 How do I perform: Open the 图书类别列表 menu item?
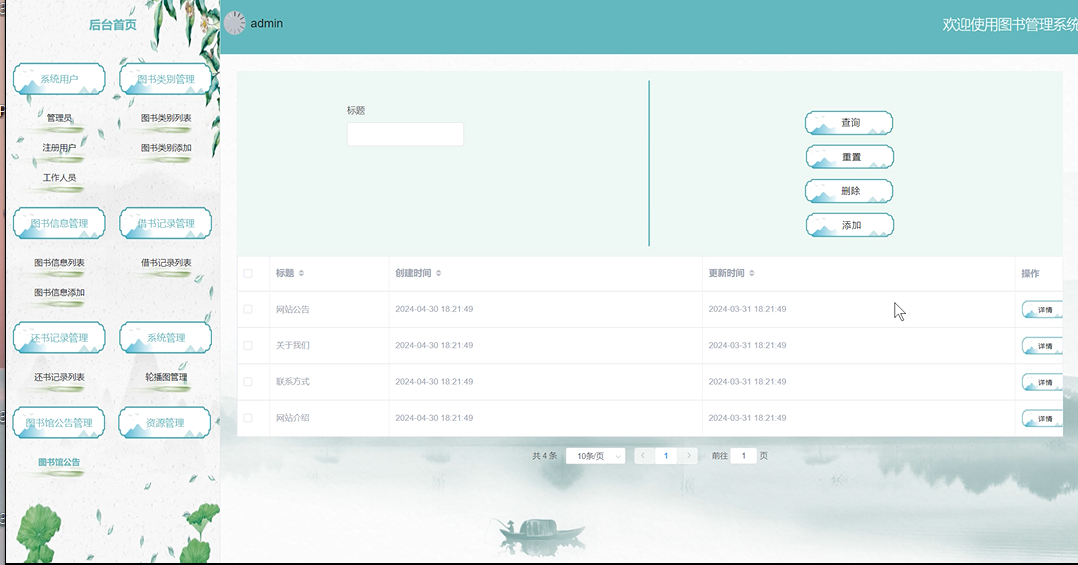click(166, 118)
